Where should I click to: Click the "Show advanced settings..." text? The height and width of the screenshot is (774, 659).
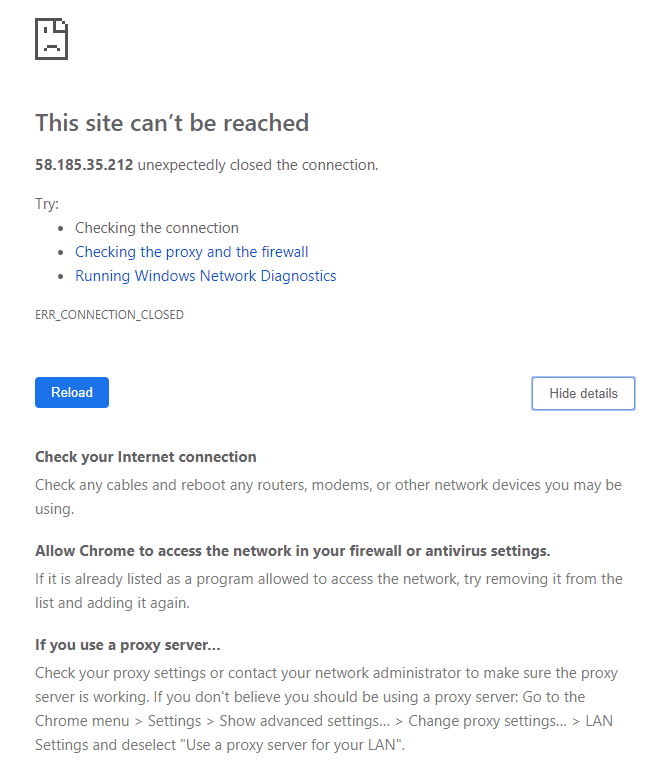coord(305,721)
